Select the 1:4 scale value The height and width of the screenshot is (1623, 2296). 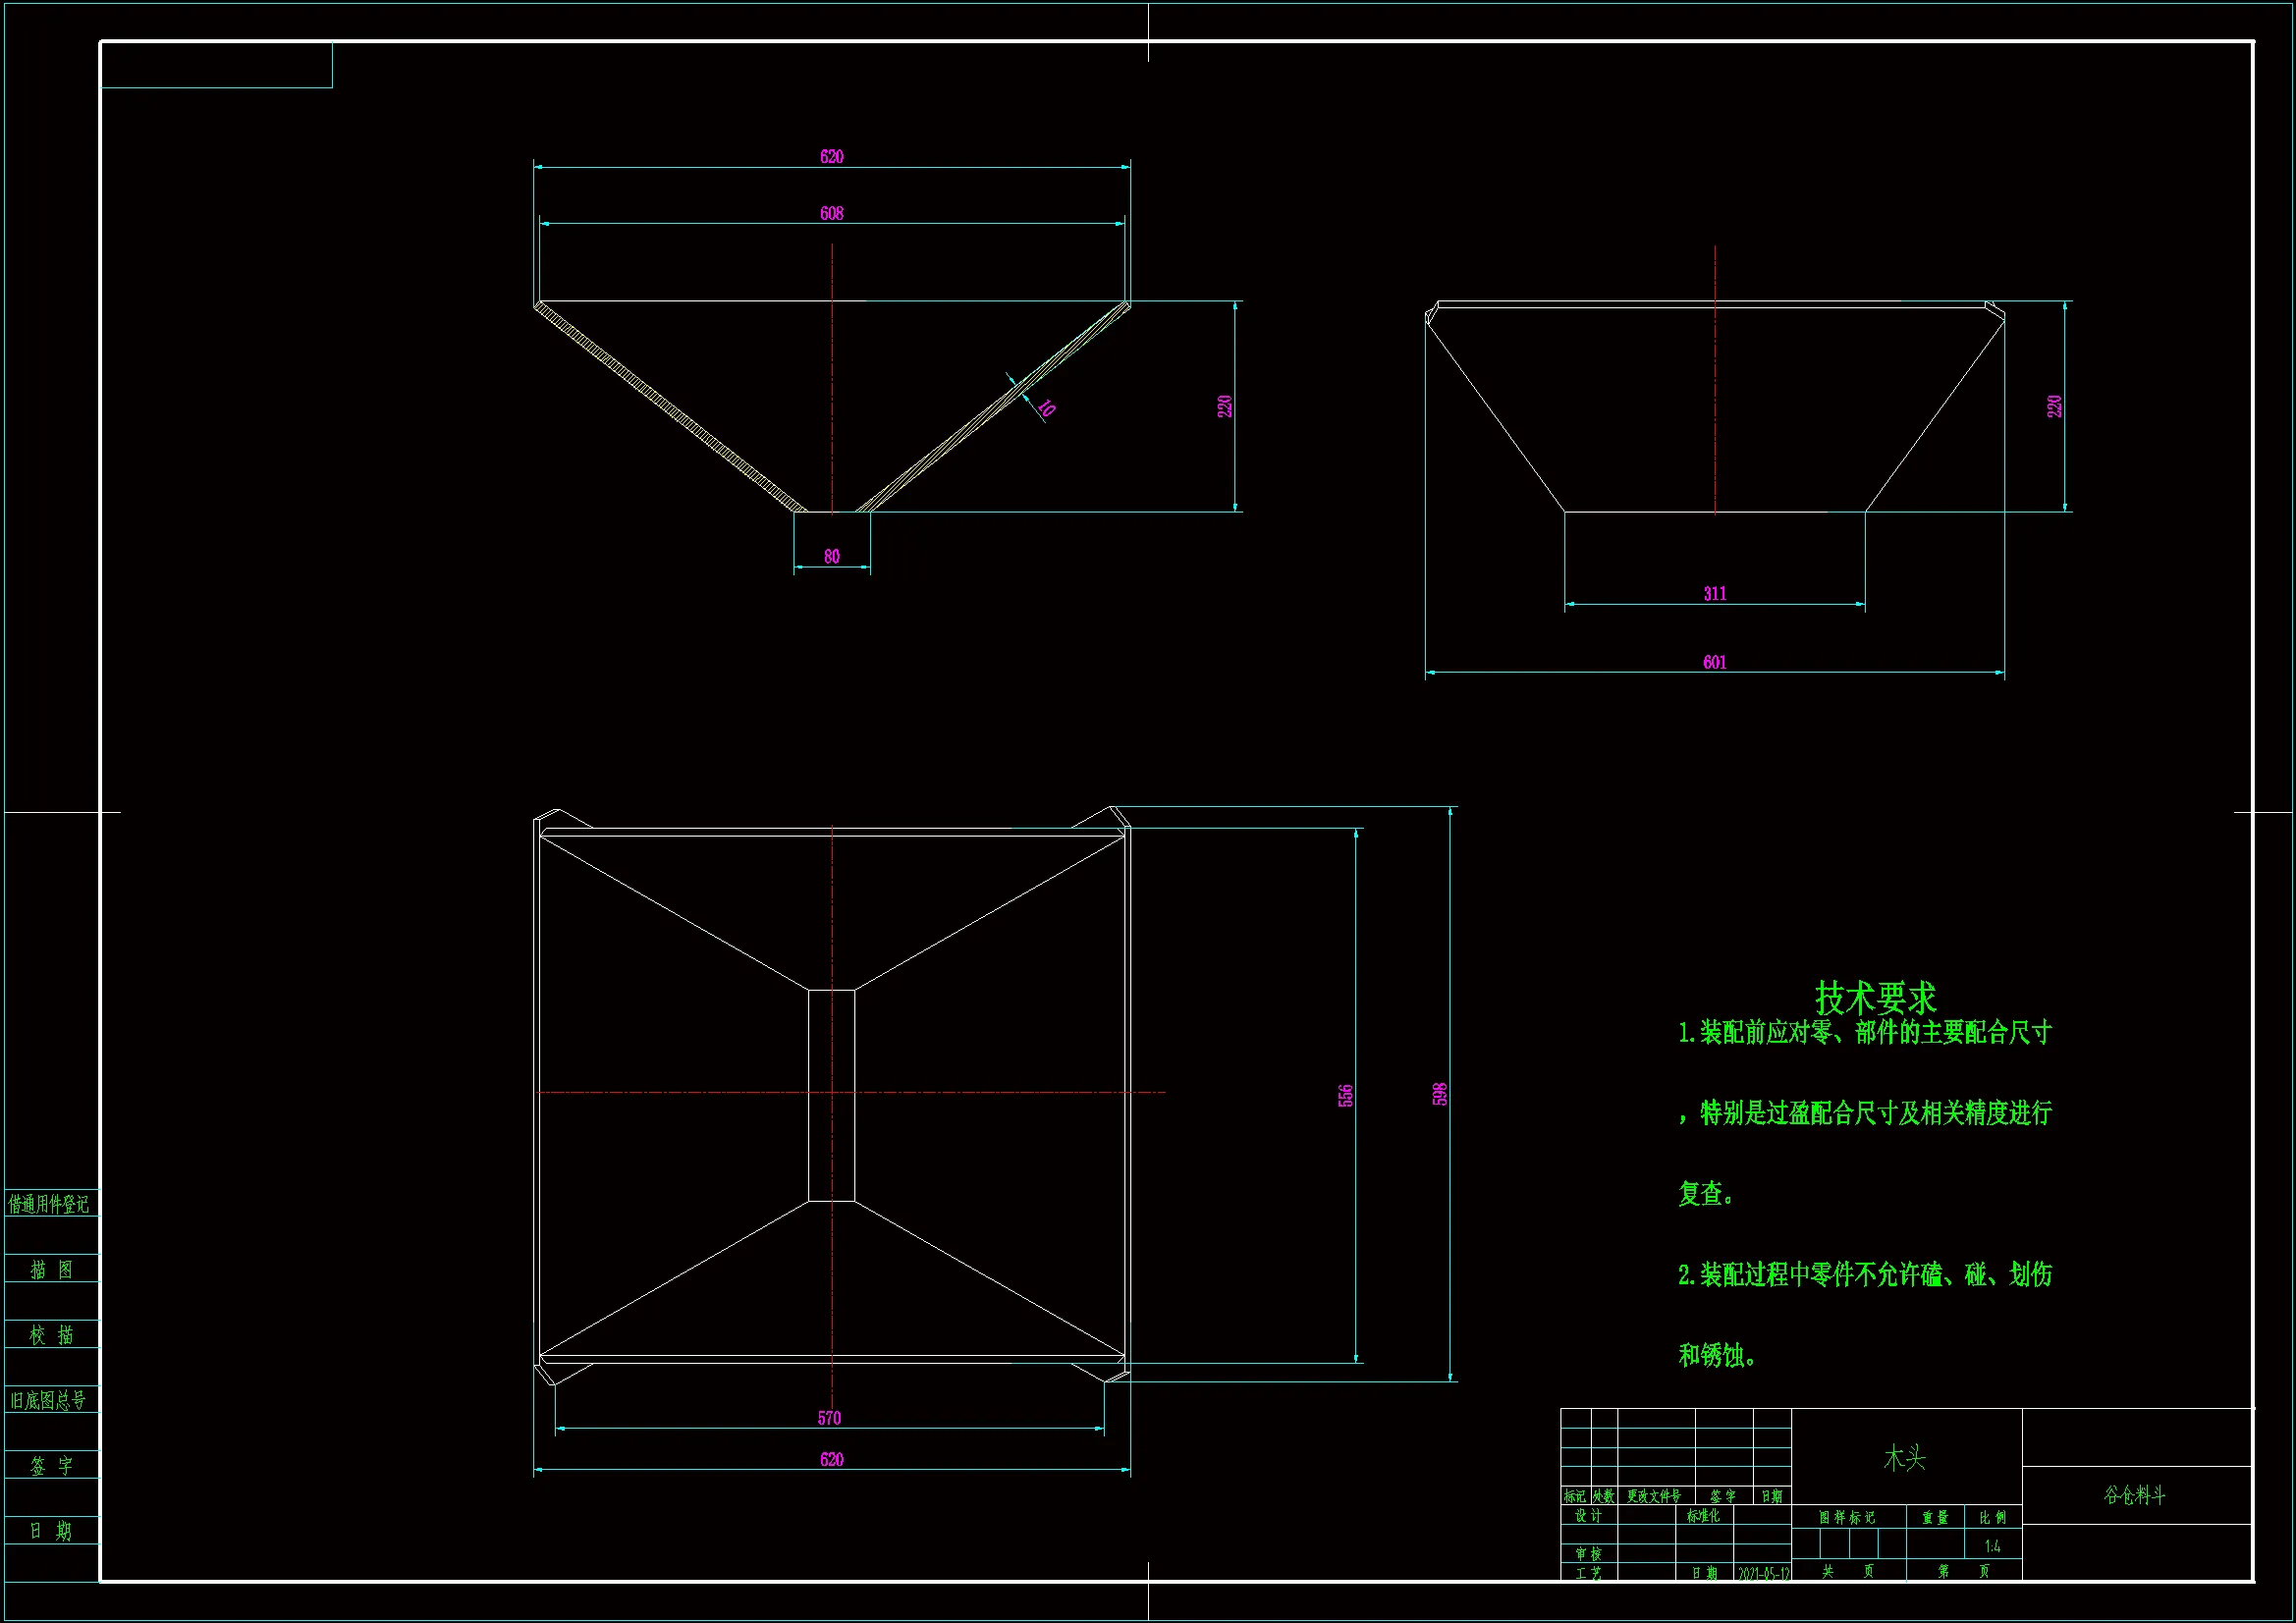(1992, 1546)
